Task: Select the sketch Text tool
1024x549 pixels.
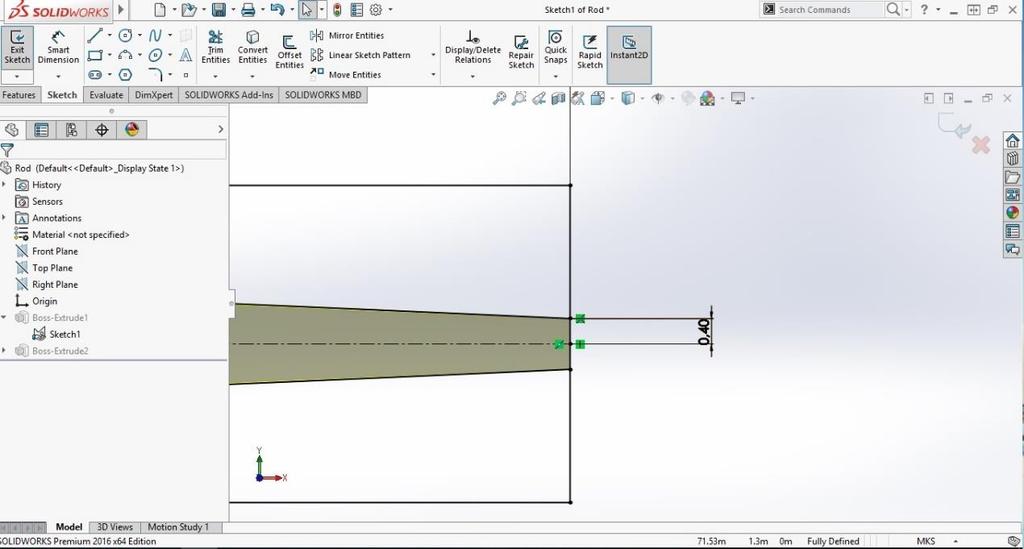Action: 186,55
